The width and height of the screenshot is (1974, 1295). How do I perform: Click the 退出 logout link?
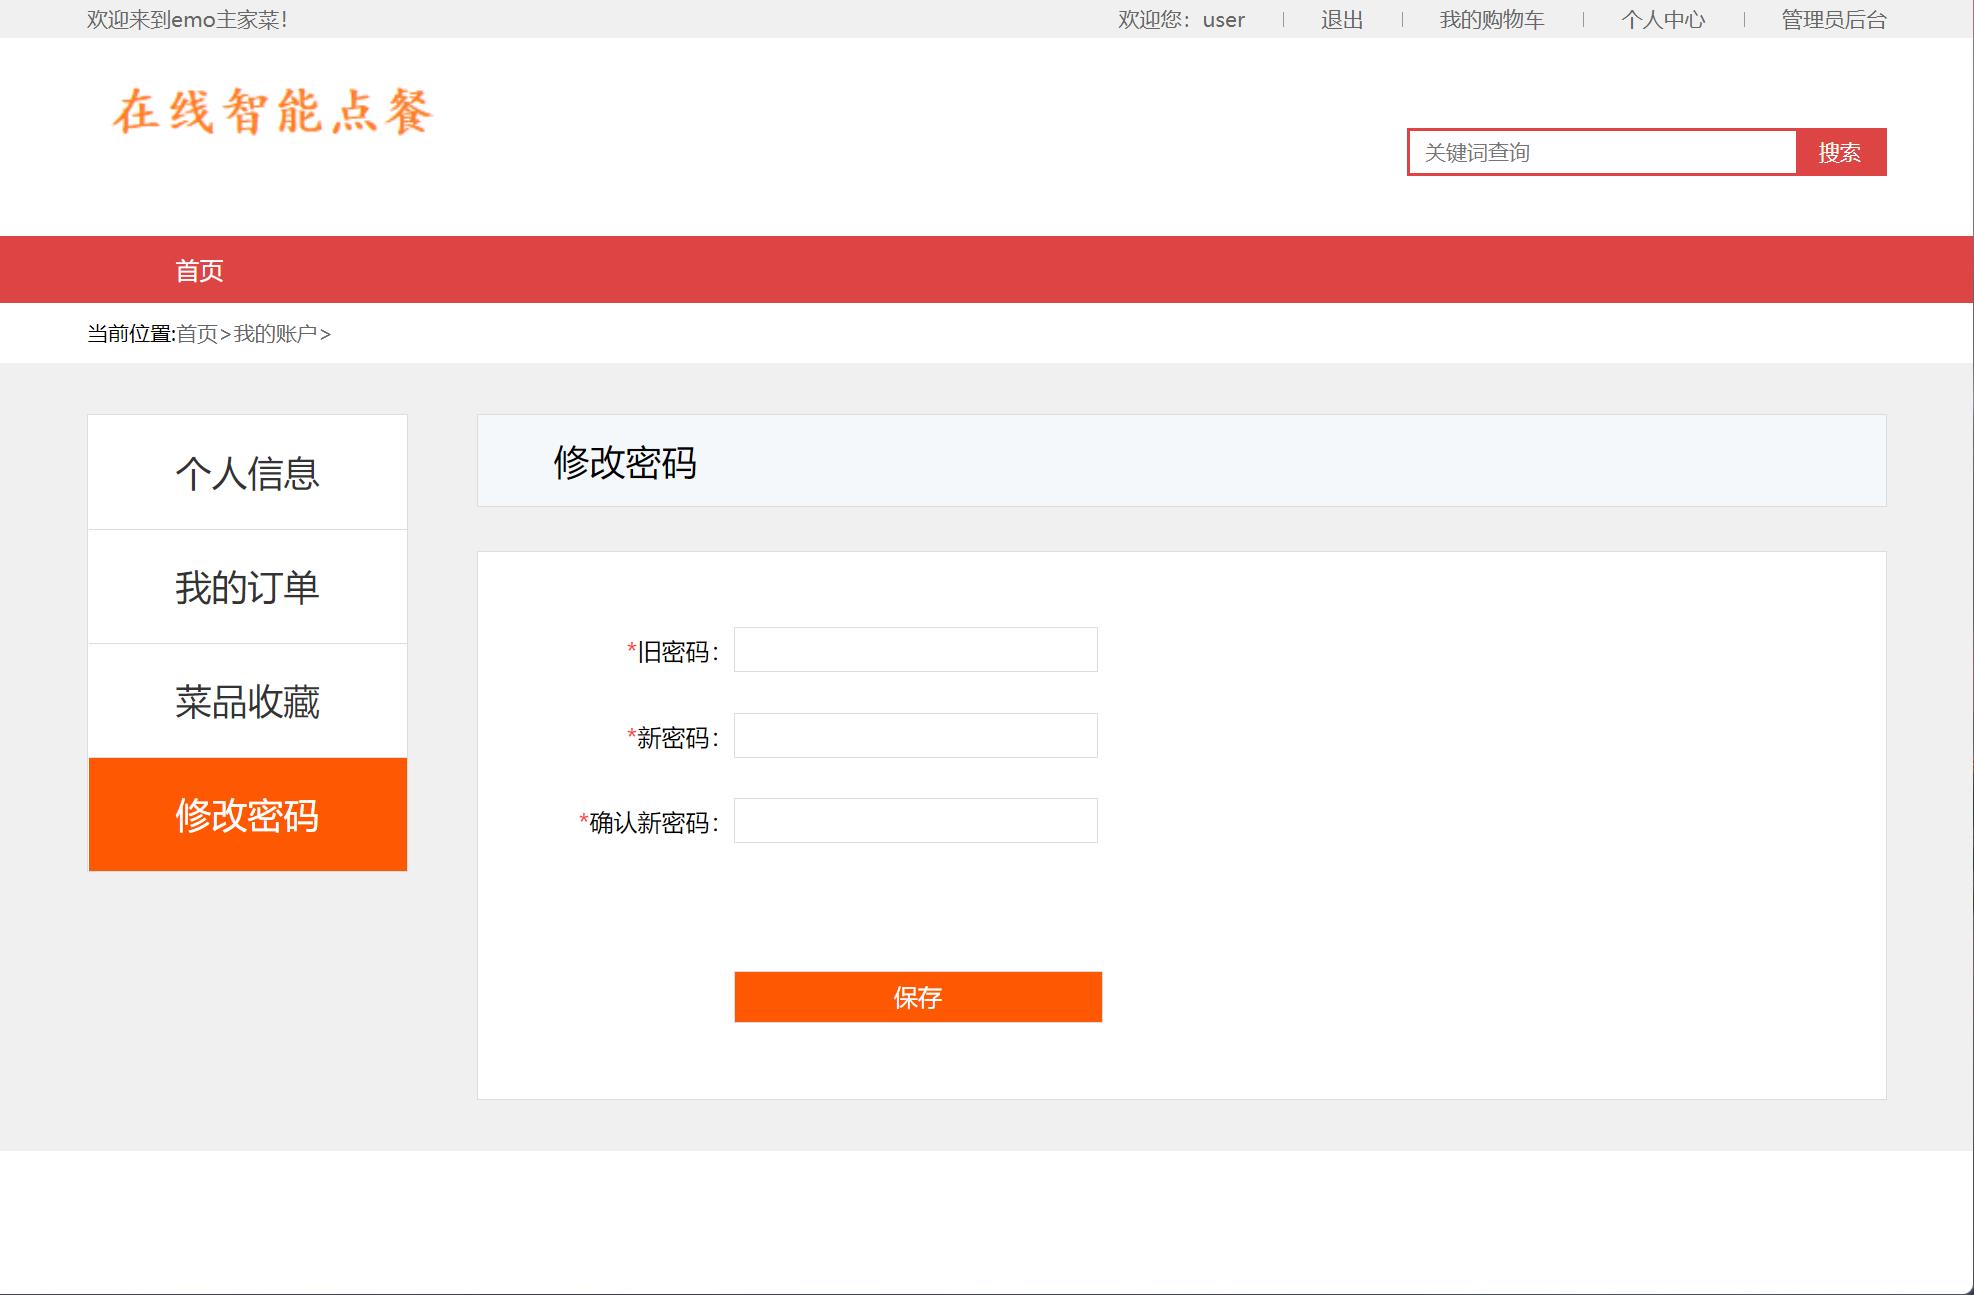click(1340, 19)
